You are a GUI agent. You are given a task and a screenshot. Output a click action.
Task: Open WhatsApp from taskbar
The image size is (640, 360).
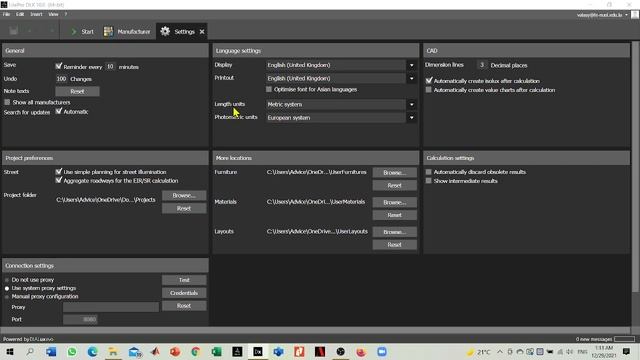(x=72, y=351)
